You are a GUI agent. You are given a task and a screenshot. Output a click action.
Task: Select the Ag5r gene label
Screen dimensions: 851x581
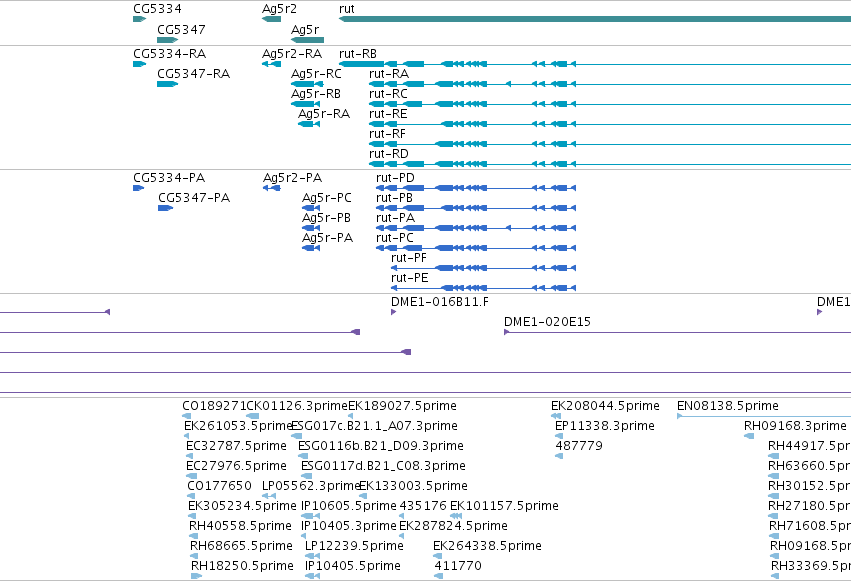coord(304,29)
